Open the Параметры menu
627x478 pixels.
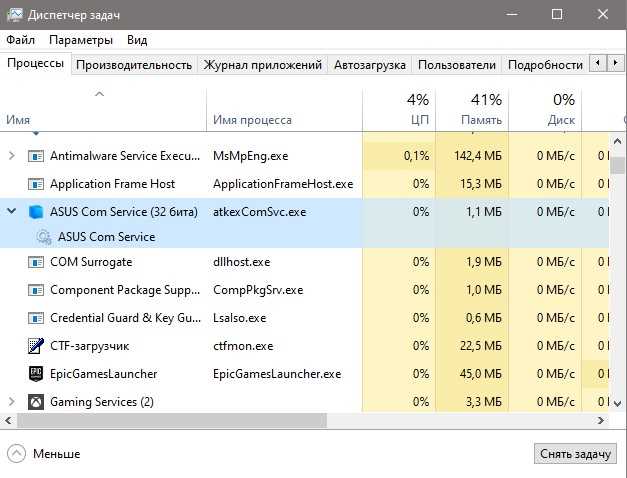81,40
